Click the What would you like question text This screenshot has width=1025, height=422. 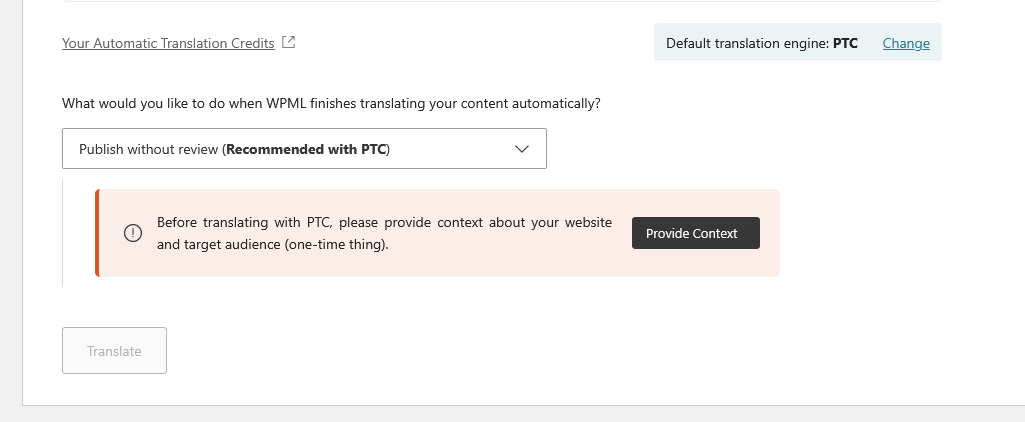(331, 103)
